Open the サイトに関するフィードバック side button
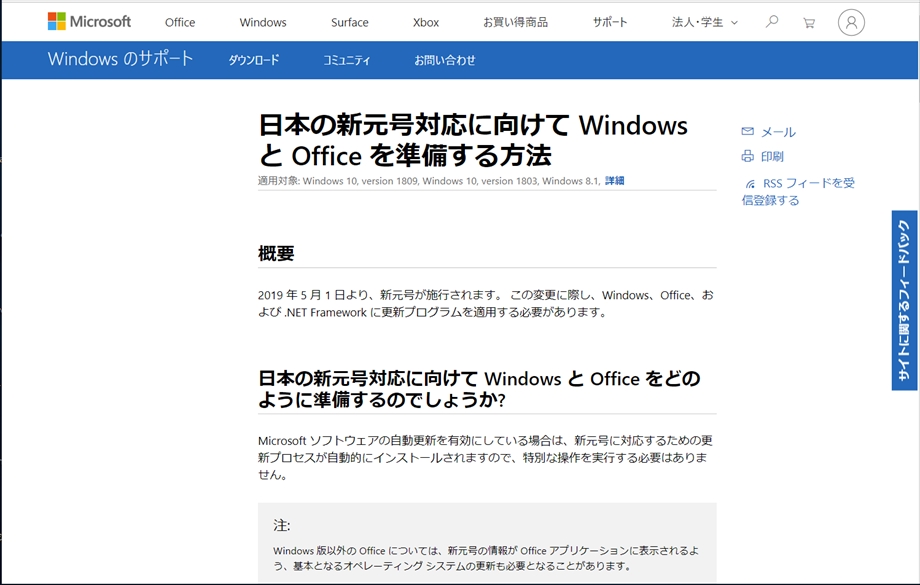 coord(904,300)
